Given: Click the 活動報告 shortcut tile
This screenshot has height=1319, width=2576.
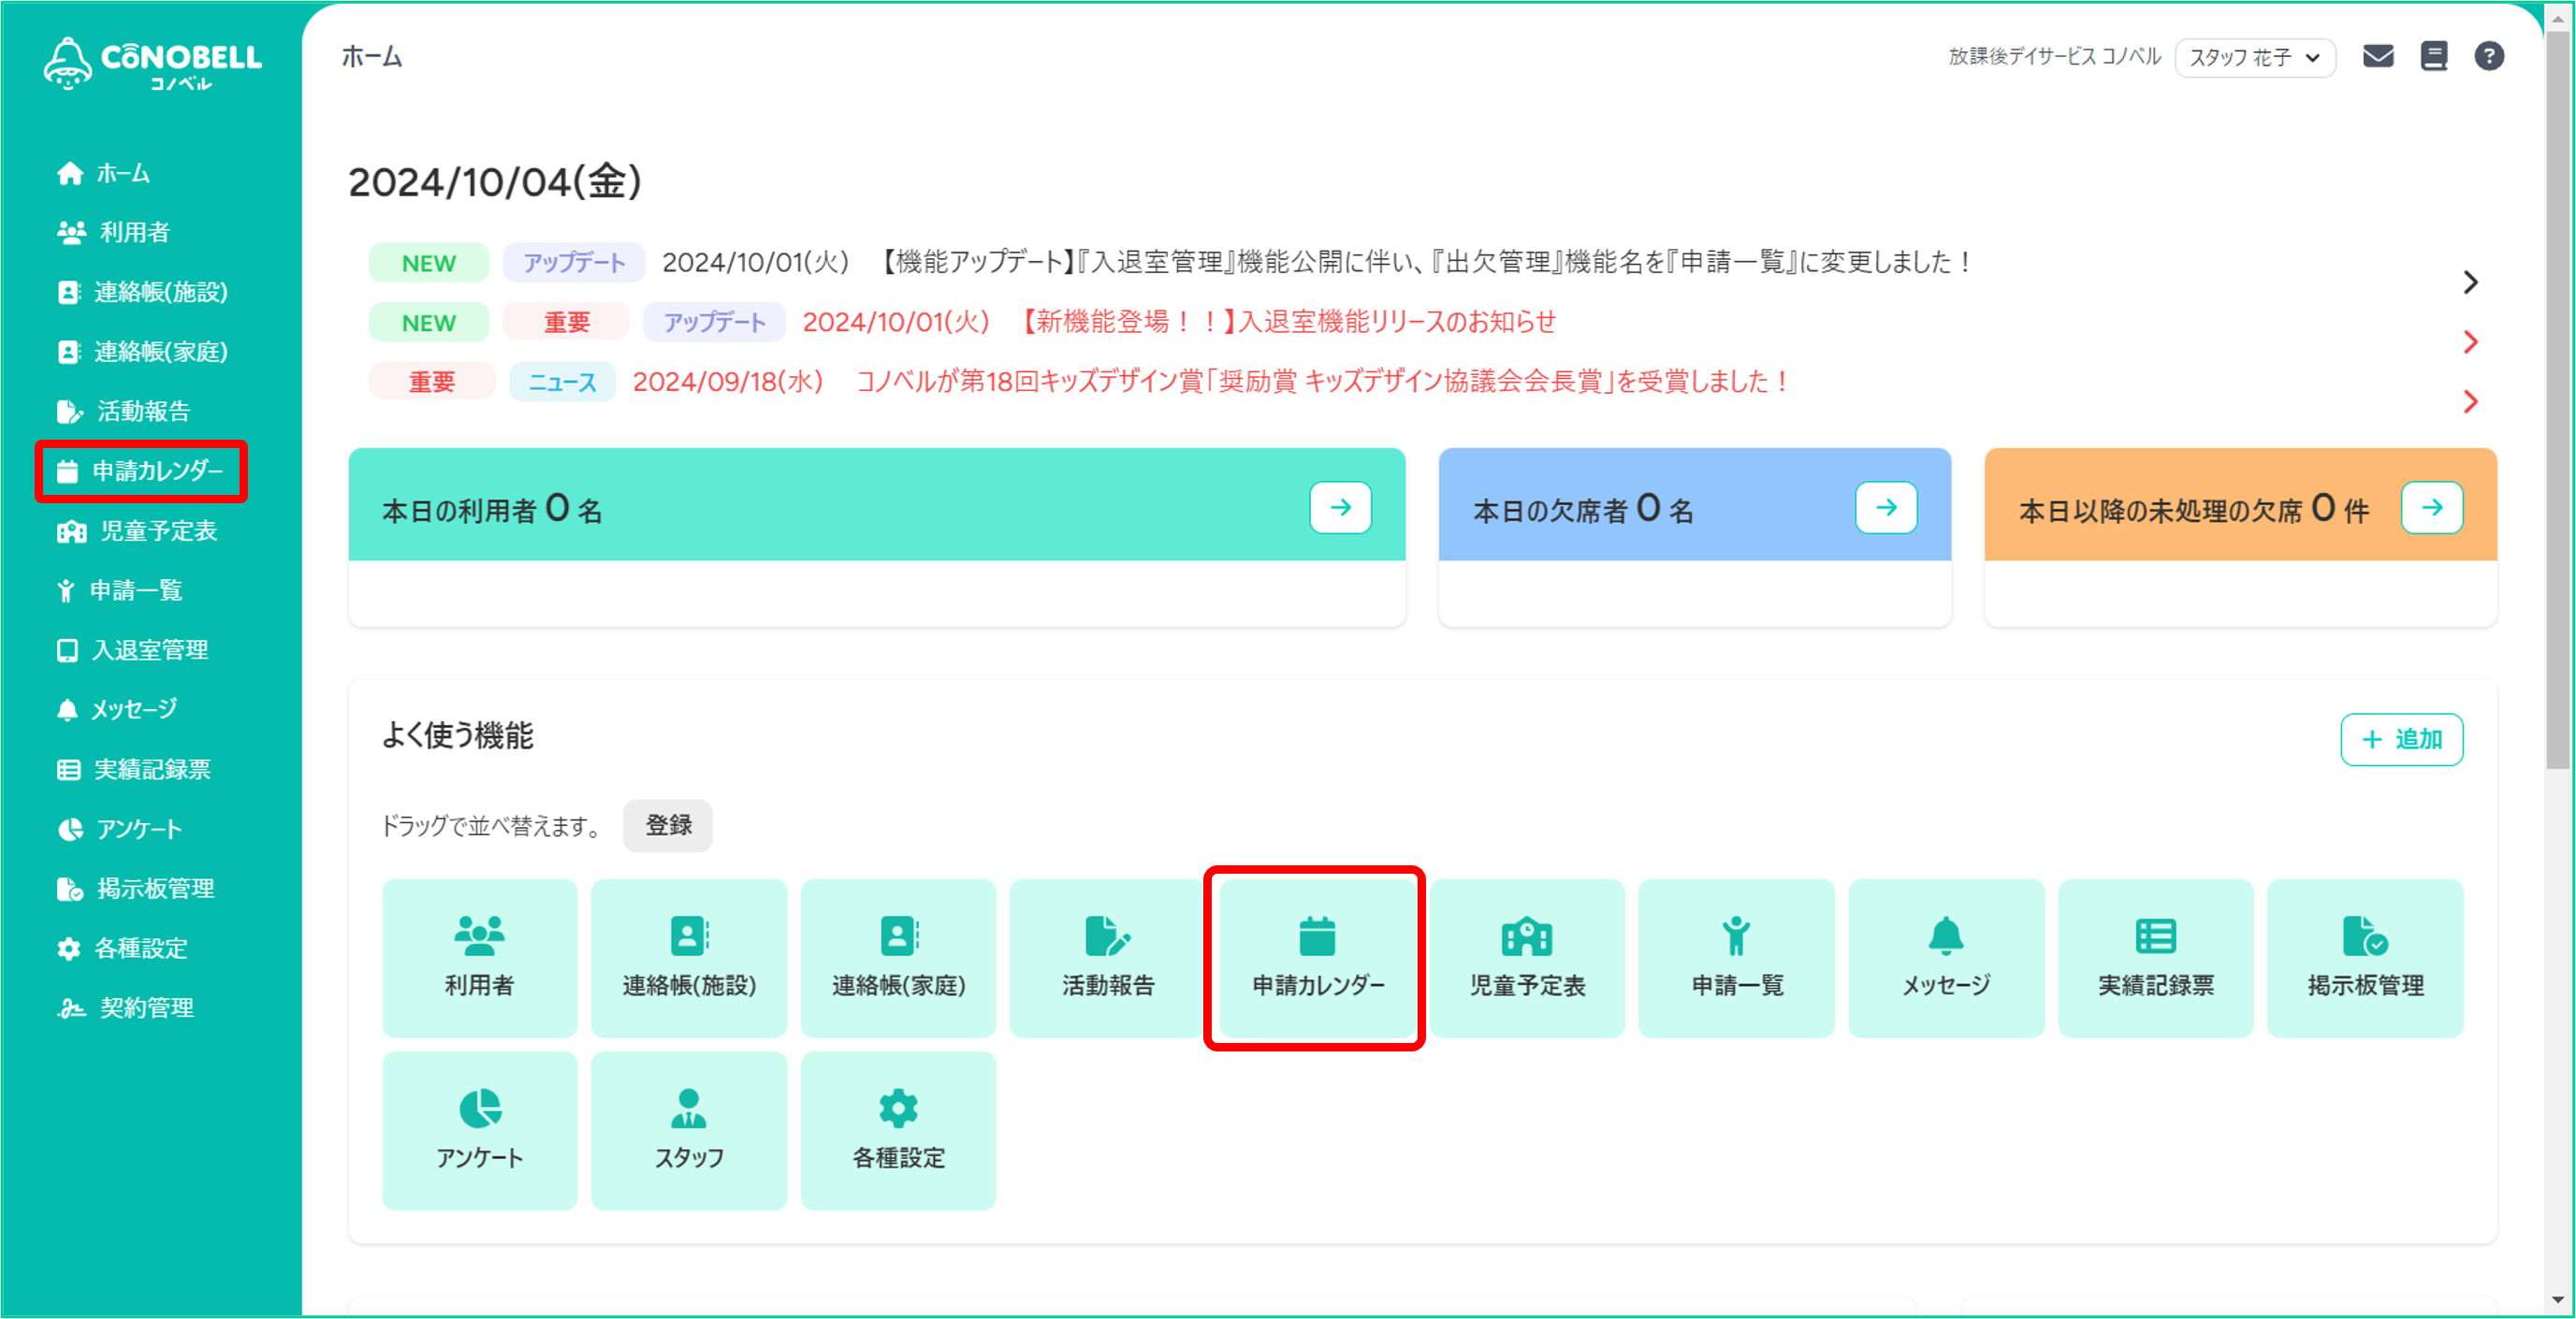Looking at the screenshot, I should tap(1108, 958).
